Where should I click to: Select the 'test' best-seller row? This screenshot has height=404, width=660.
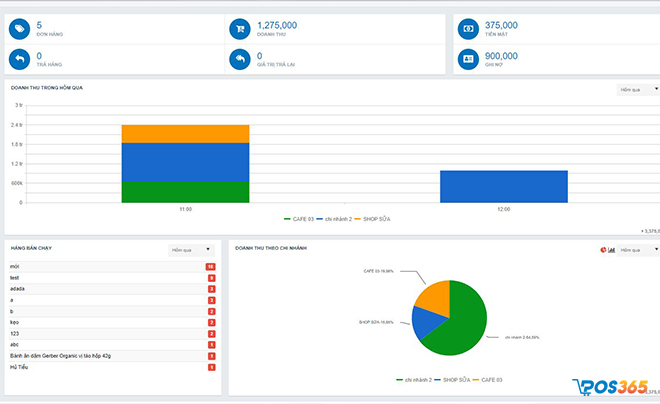pos(112,278)
